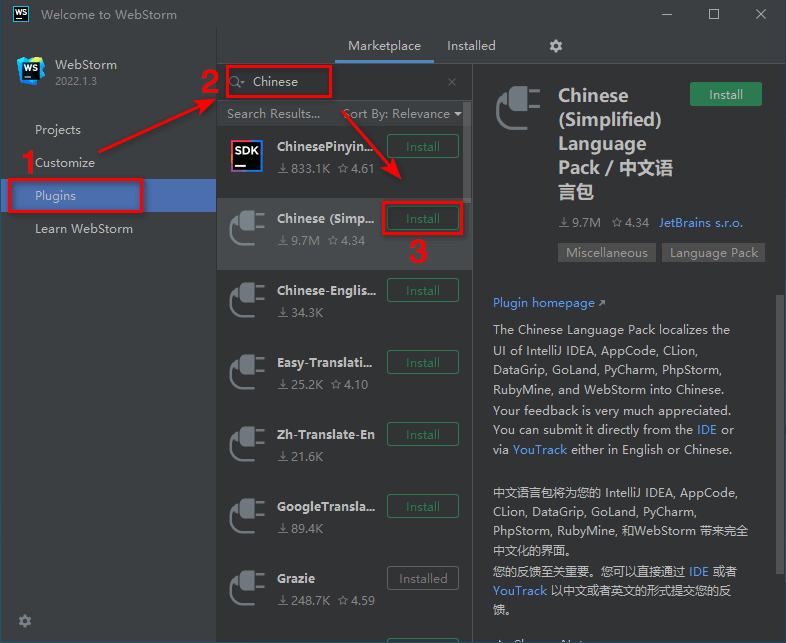Select the Easy-Translation plugin name
The height and width of the screenshot is (643, 786).
tap(324, 362)
